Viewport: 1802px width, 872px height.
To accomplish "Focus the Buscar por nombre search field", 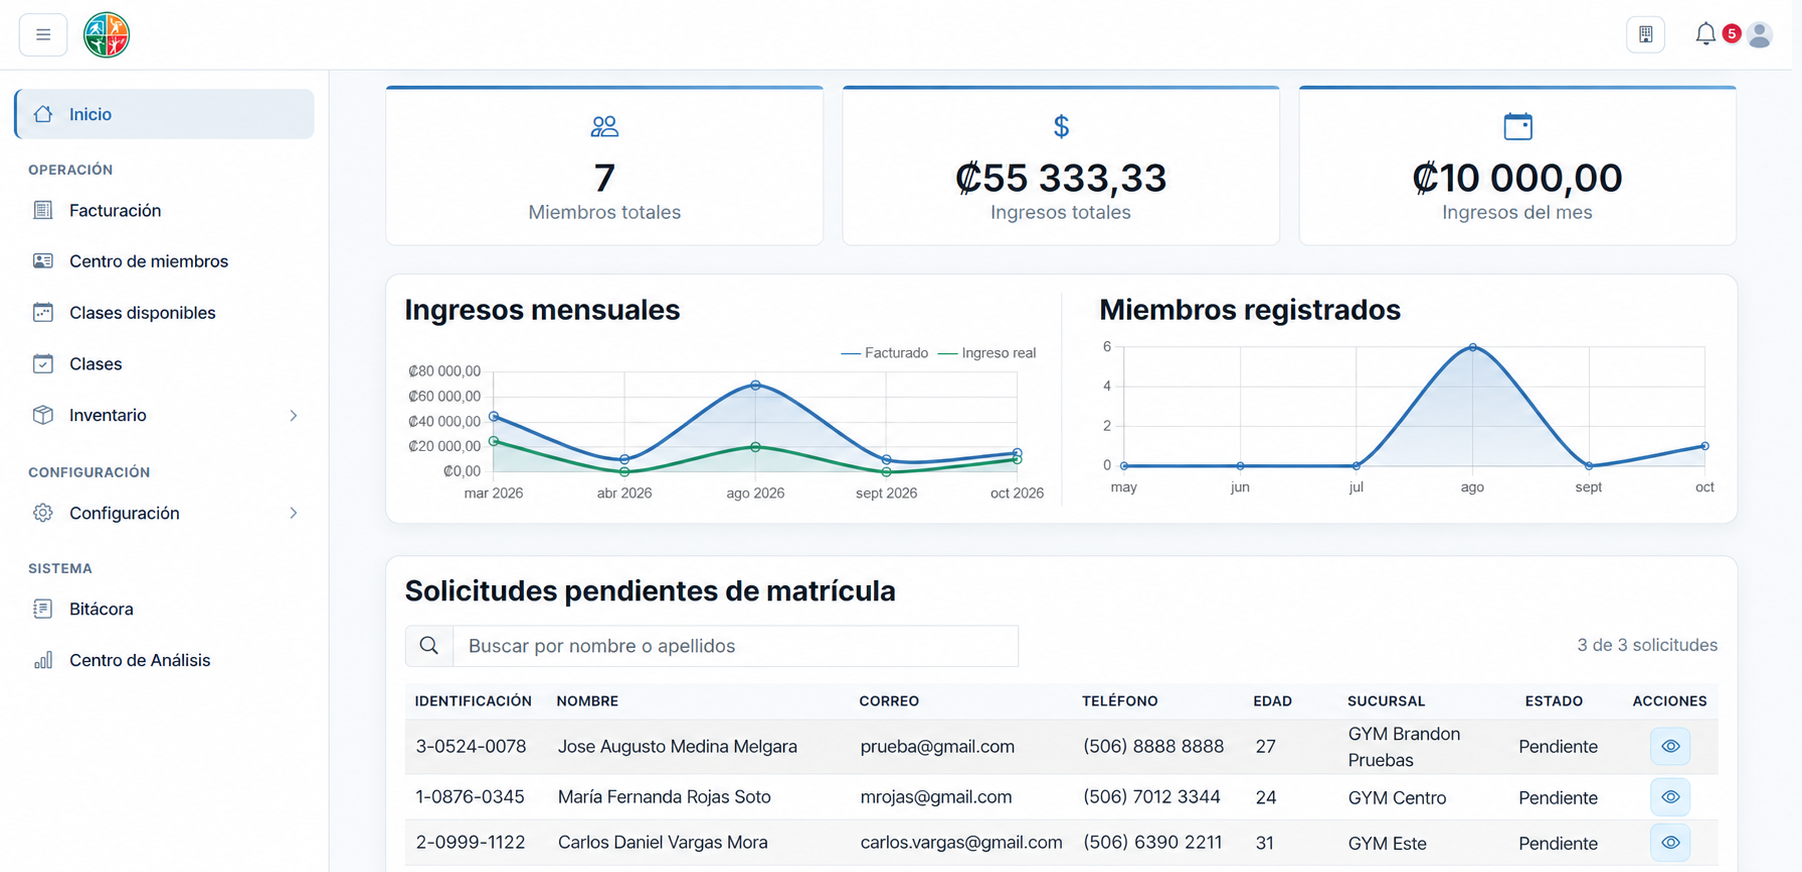I will 736,646.
